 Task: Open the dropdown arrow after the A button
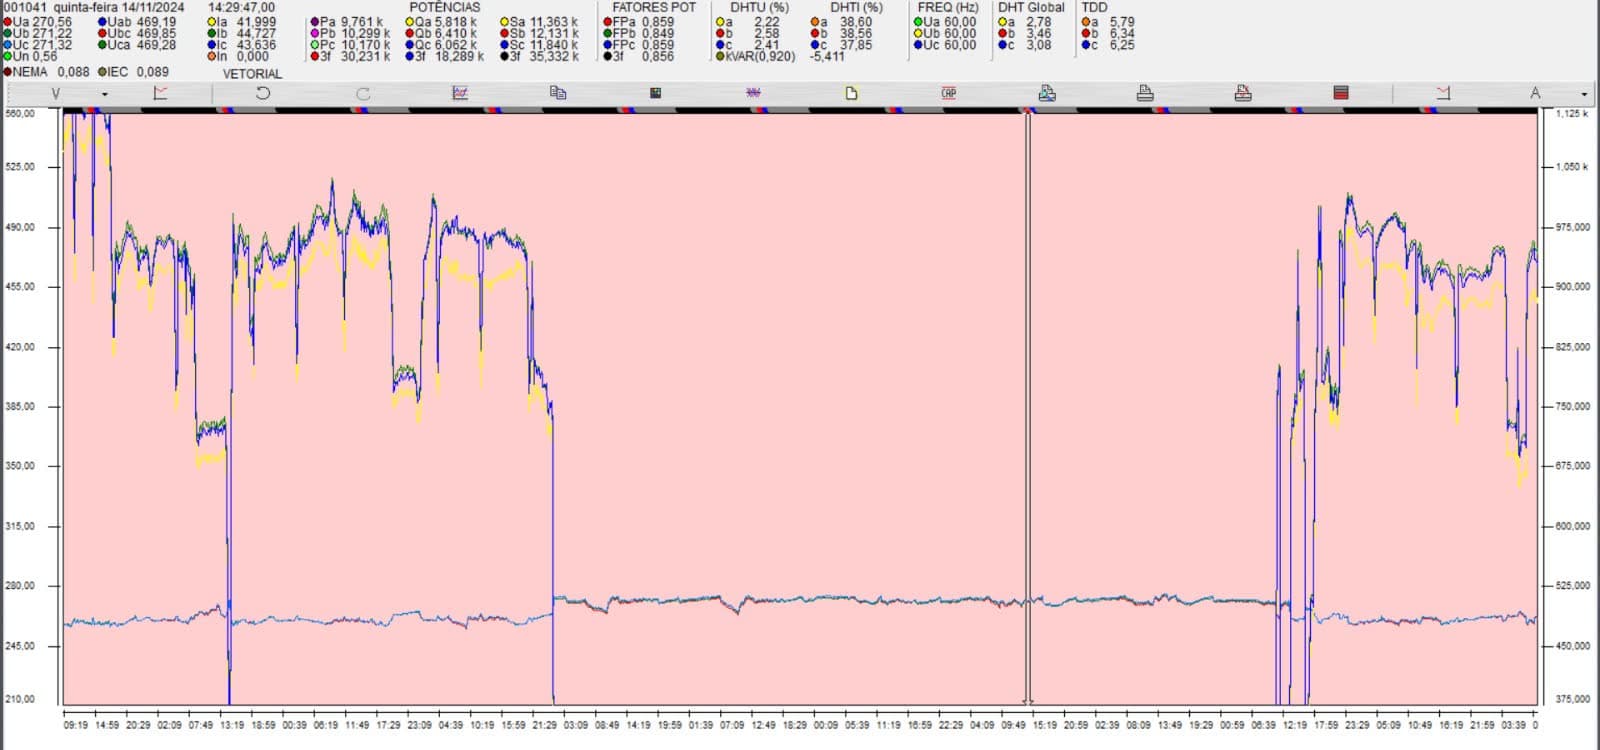pos(1584,94)
